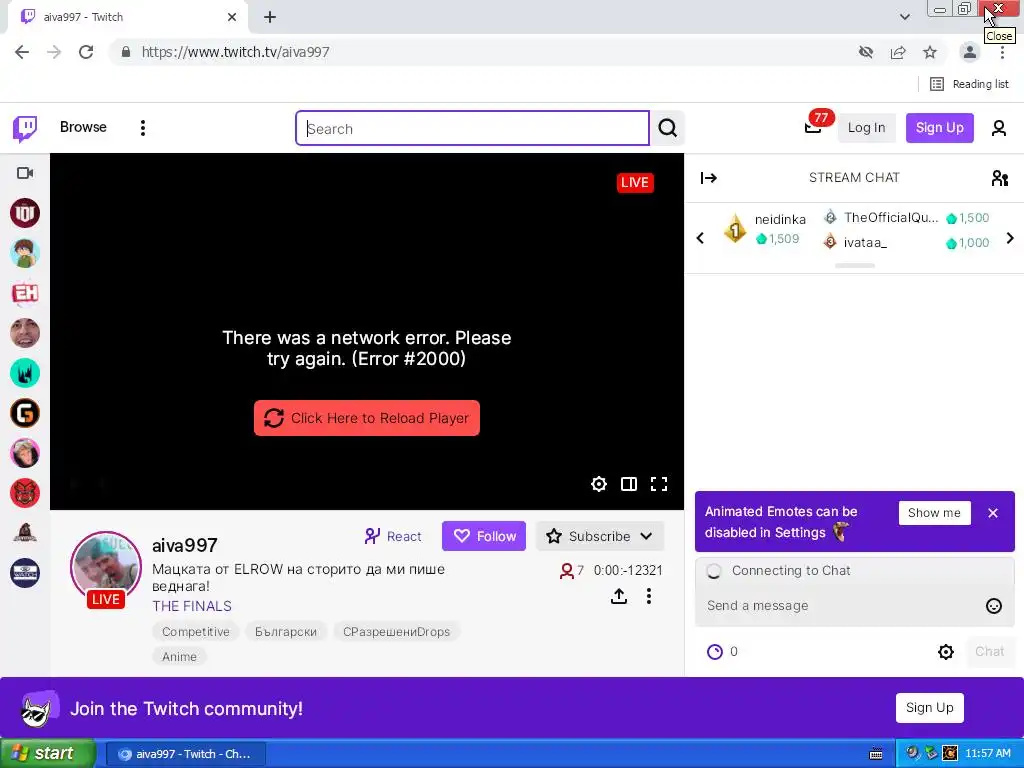Share the stream via upload icon
The image size is (1024, 768).
tap(618, 596)
